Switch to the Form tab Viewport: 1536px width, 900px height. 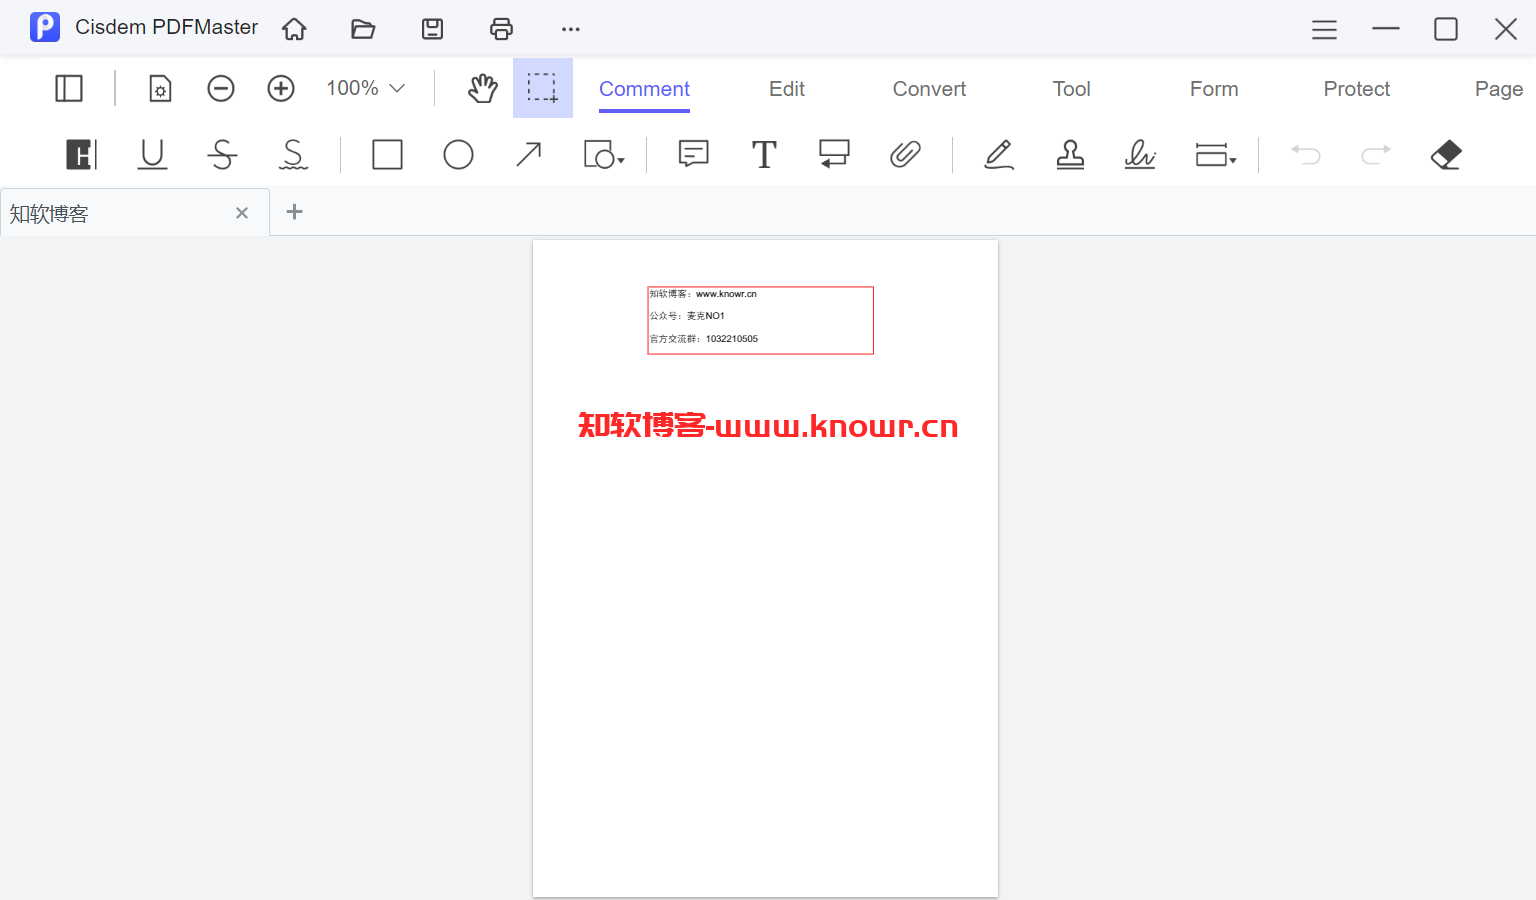pos(1214,89)
